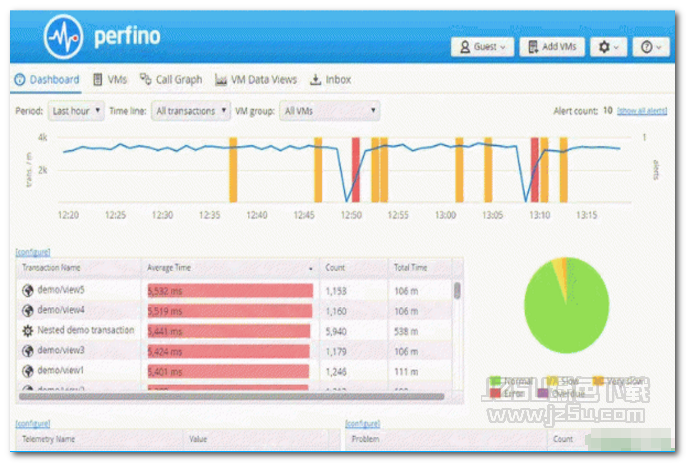The width and height of the screenshot is (686, 463).
Task: Open the settings gear dropdown
Action: [609, 47]
